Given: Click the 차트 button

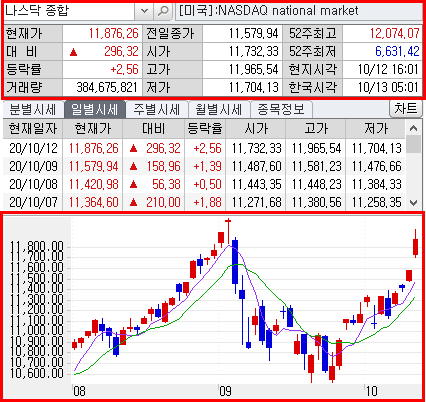Looking at the screenshot, I should click(406, 108).
